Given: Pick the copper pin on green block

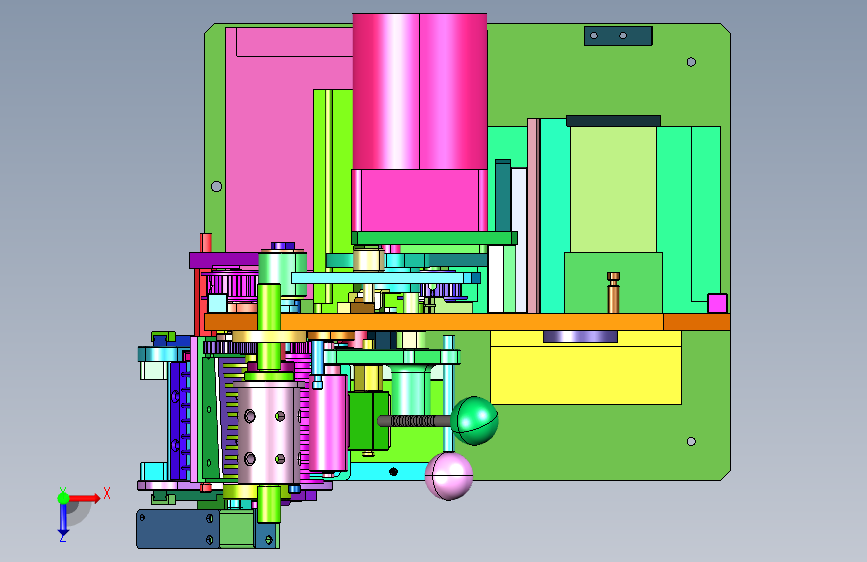Looking at the screenshot, I should (x=613, y=293).
